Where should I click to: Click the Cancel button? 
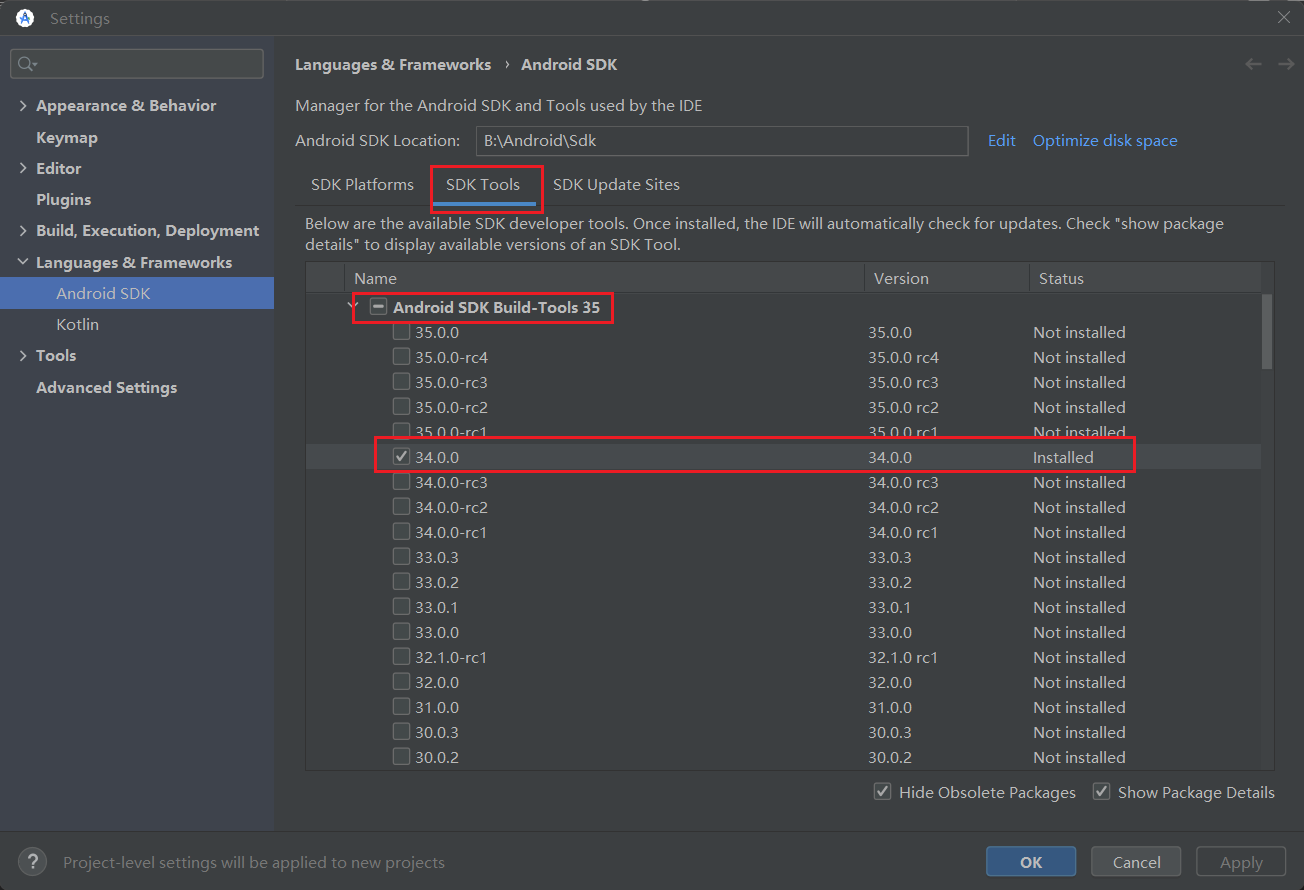click(x=1136, y=862)
